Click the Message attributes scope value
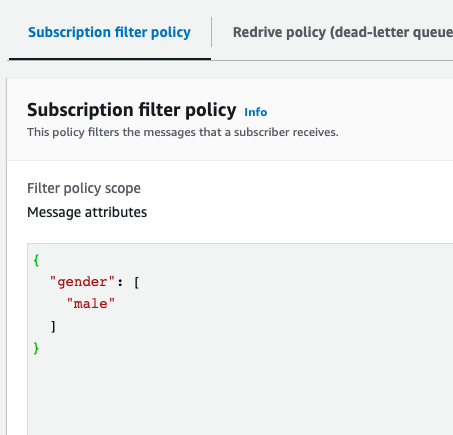This screenshot has width=453, height=435. (87, 212)
